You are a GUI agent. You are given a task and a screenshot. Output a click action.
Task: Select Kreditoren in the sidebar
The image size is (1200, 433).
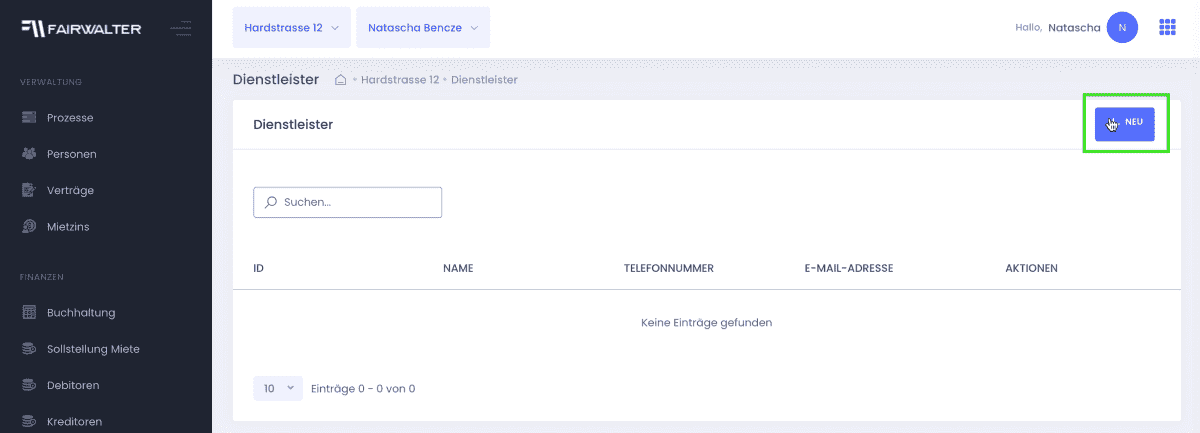point(74,421)
